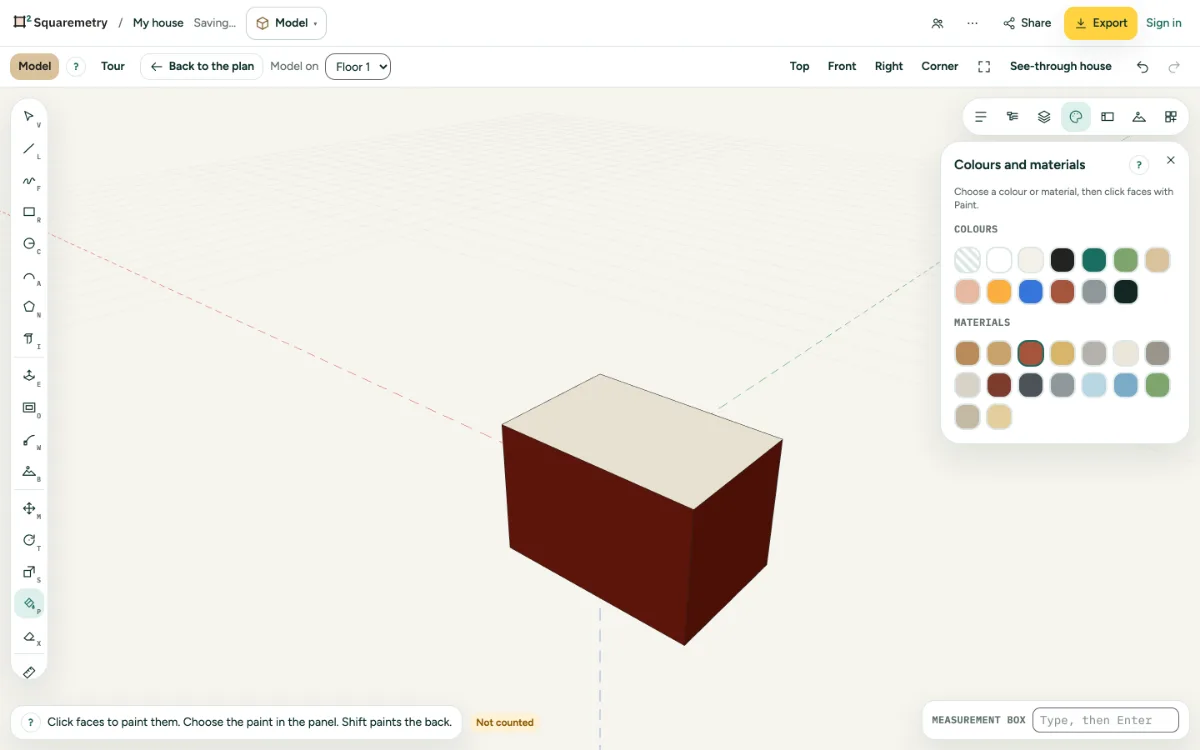
Task: Select the arrow Select tool
Action: [29, 117]
